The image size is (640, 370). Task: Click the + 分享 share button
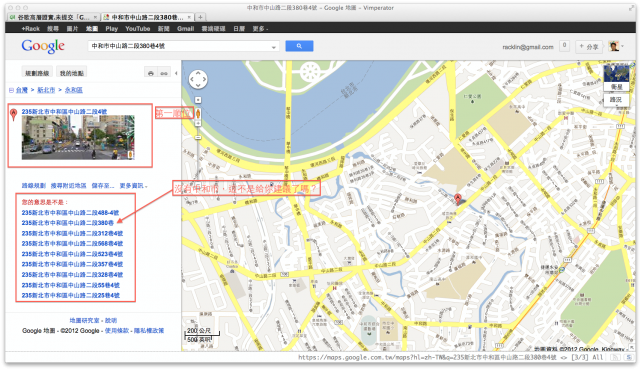pyautogui.click(x=589, y=47)
